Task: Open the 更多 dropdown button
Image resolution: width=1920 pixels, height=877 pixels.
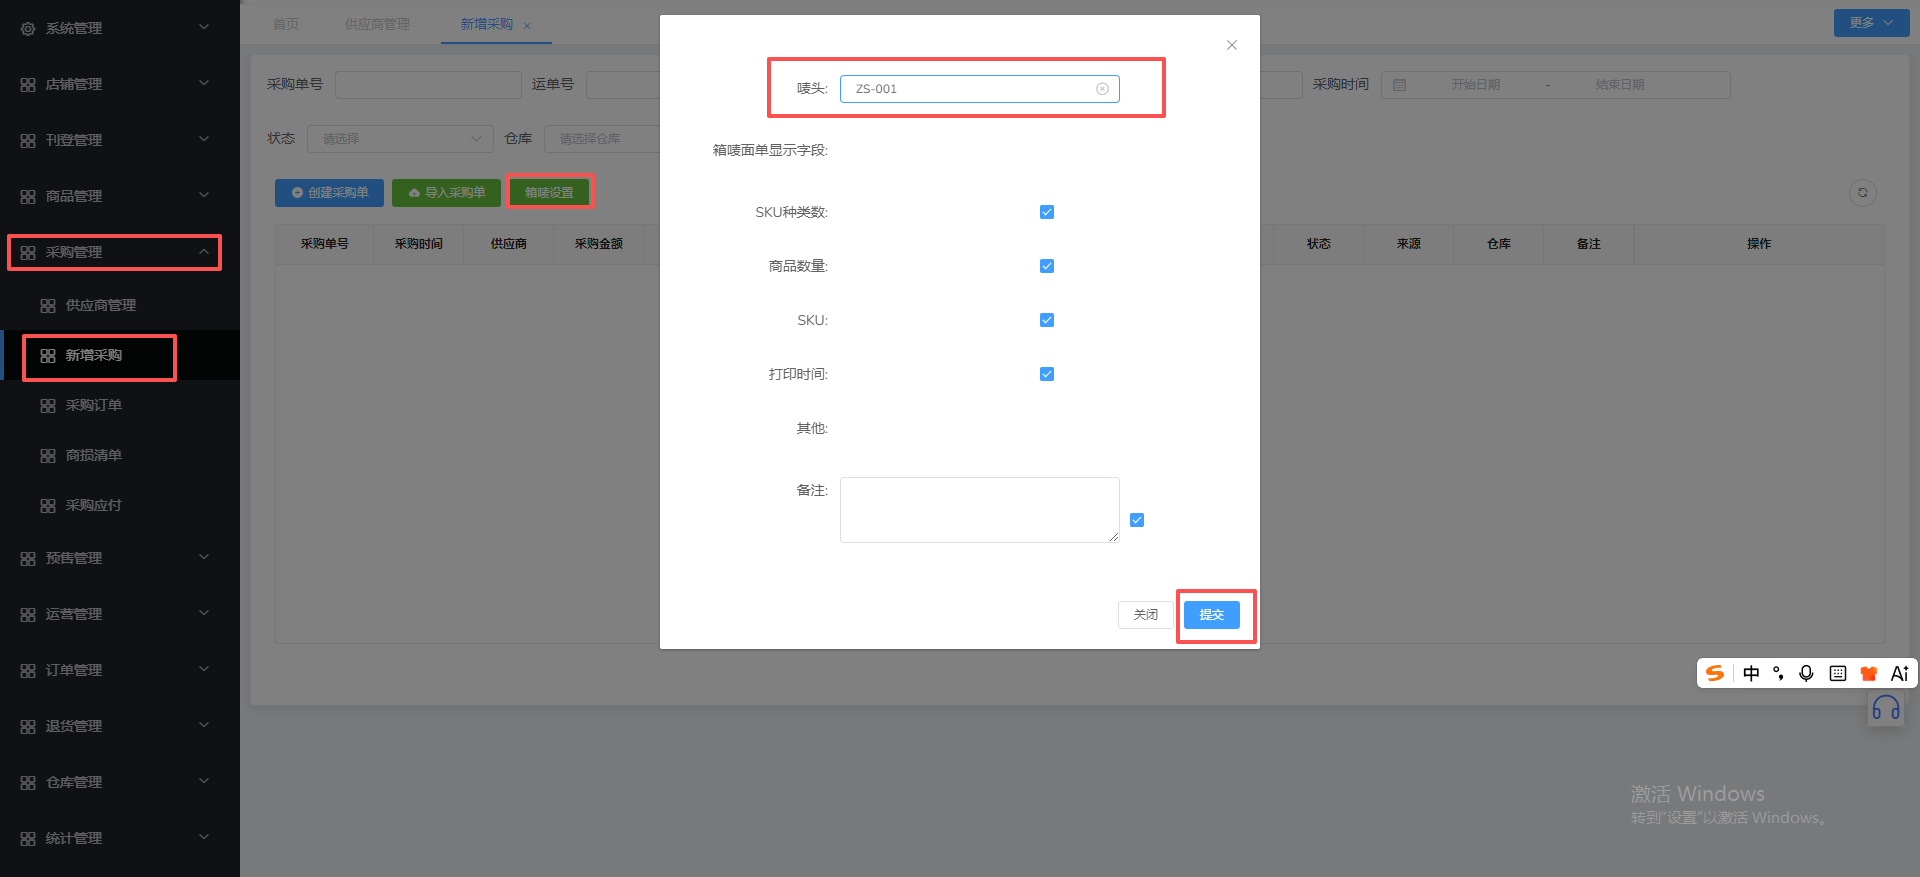Action: 1871,23
